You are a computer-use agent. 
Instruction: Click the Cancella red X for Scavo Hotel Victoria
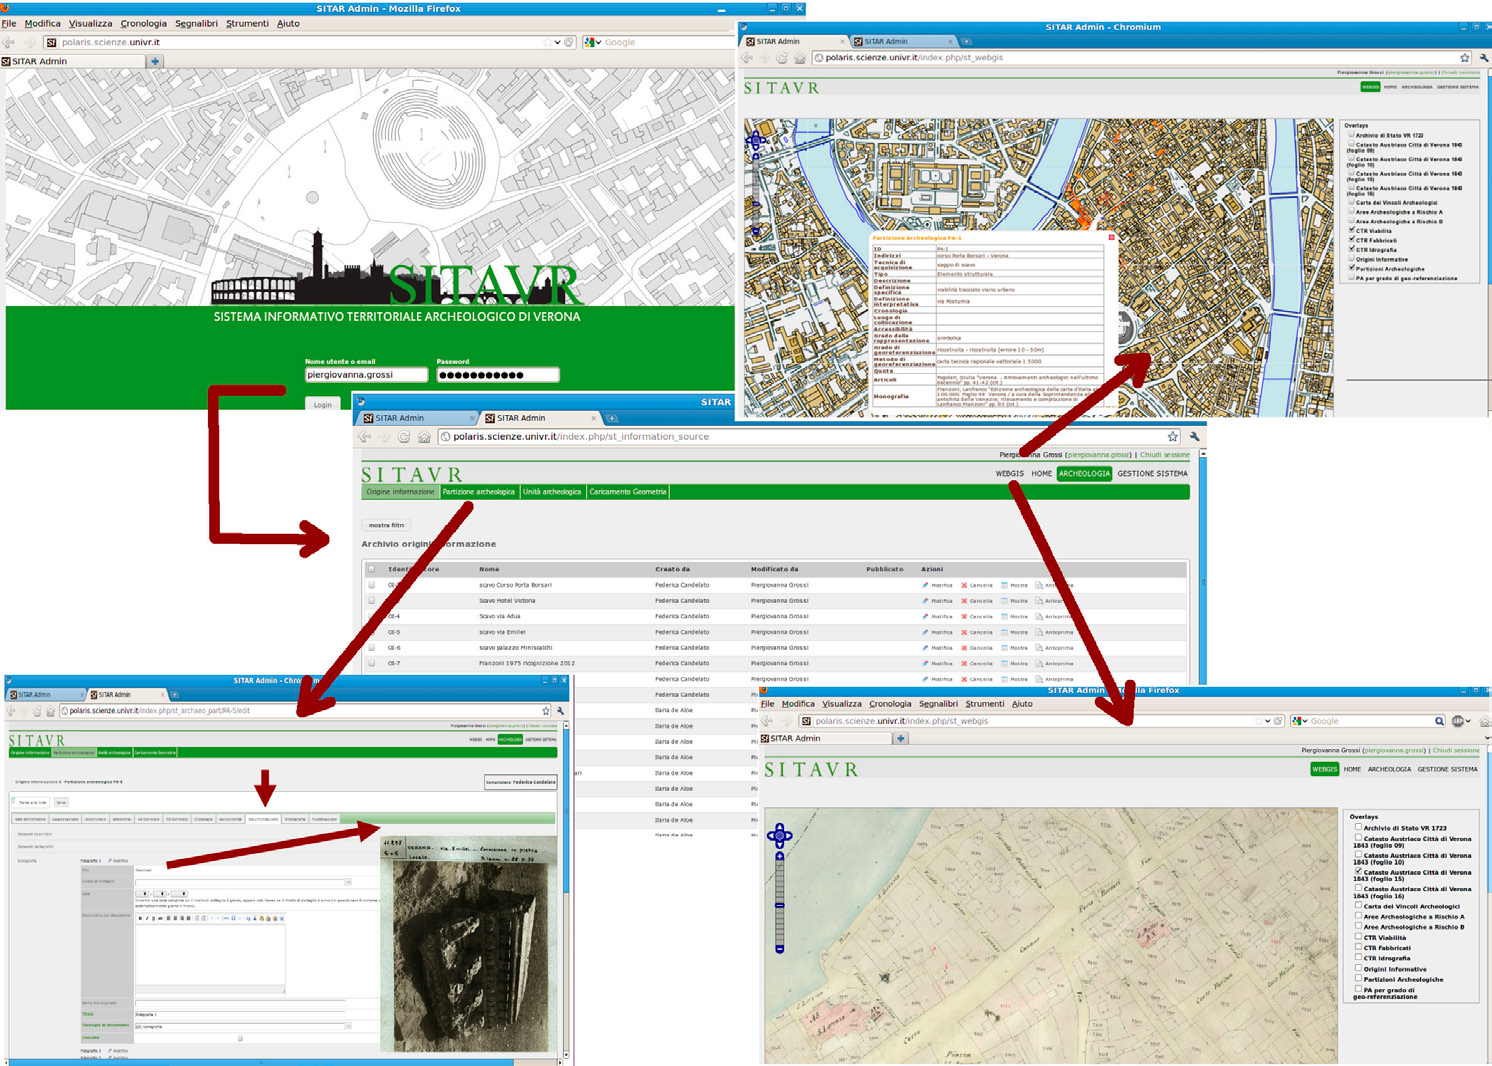click(x=965, y=601)
